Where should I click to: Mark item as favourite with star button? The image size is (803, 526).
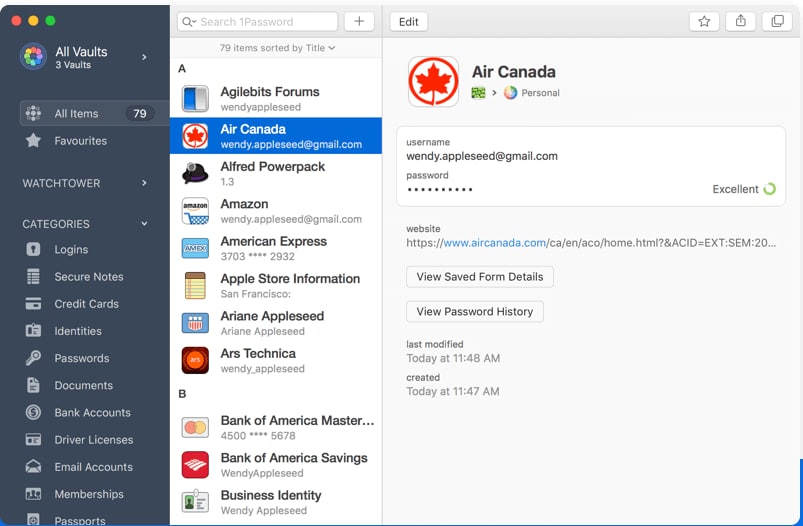click(x=704, y=22)
